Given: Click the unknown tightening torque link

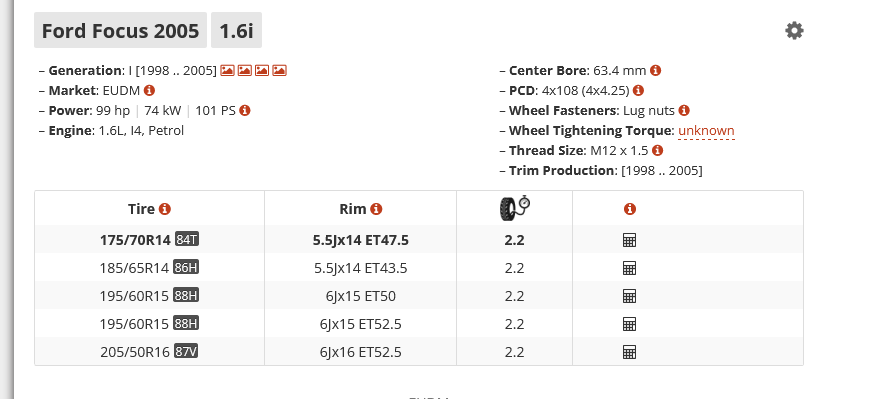Looking at the screenshot, I should click(x=706, y=131).
